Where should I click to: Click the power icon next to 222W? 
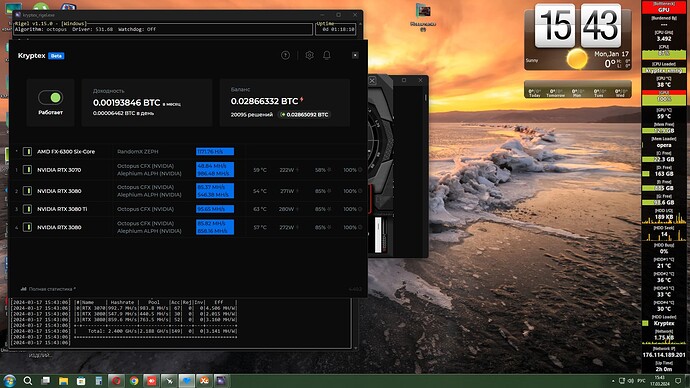tap(297, 170)
